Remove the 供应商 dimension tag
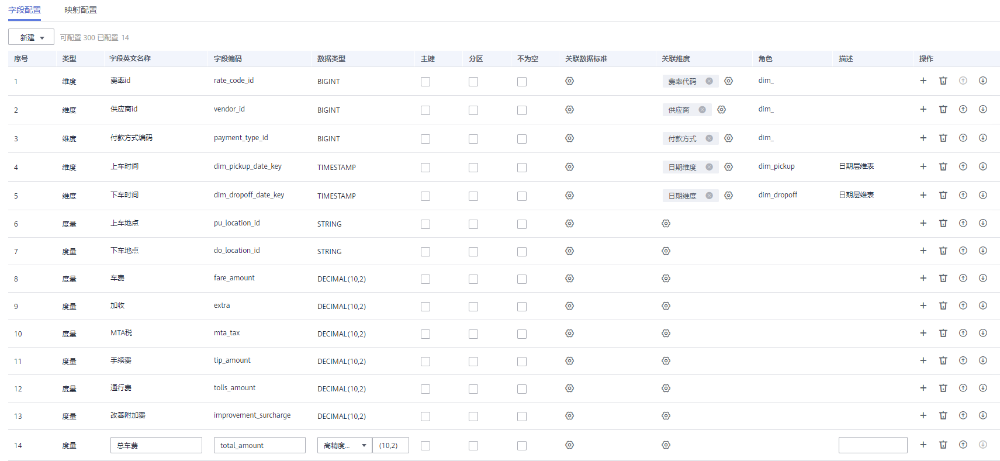The height and width of the screenshot is (461, 1000). (x=704, y=109)
